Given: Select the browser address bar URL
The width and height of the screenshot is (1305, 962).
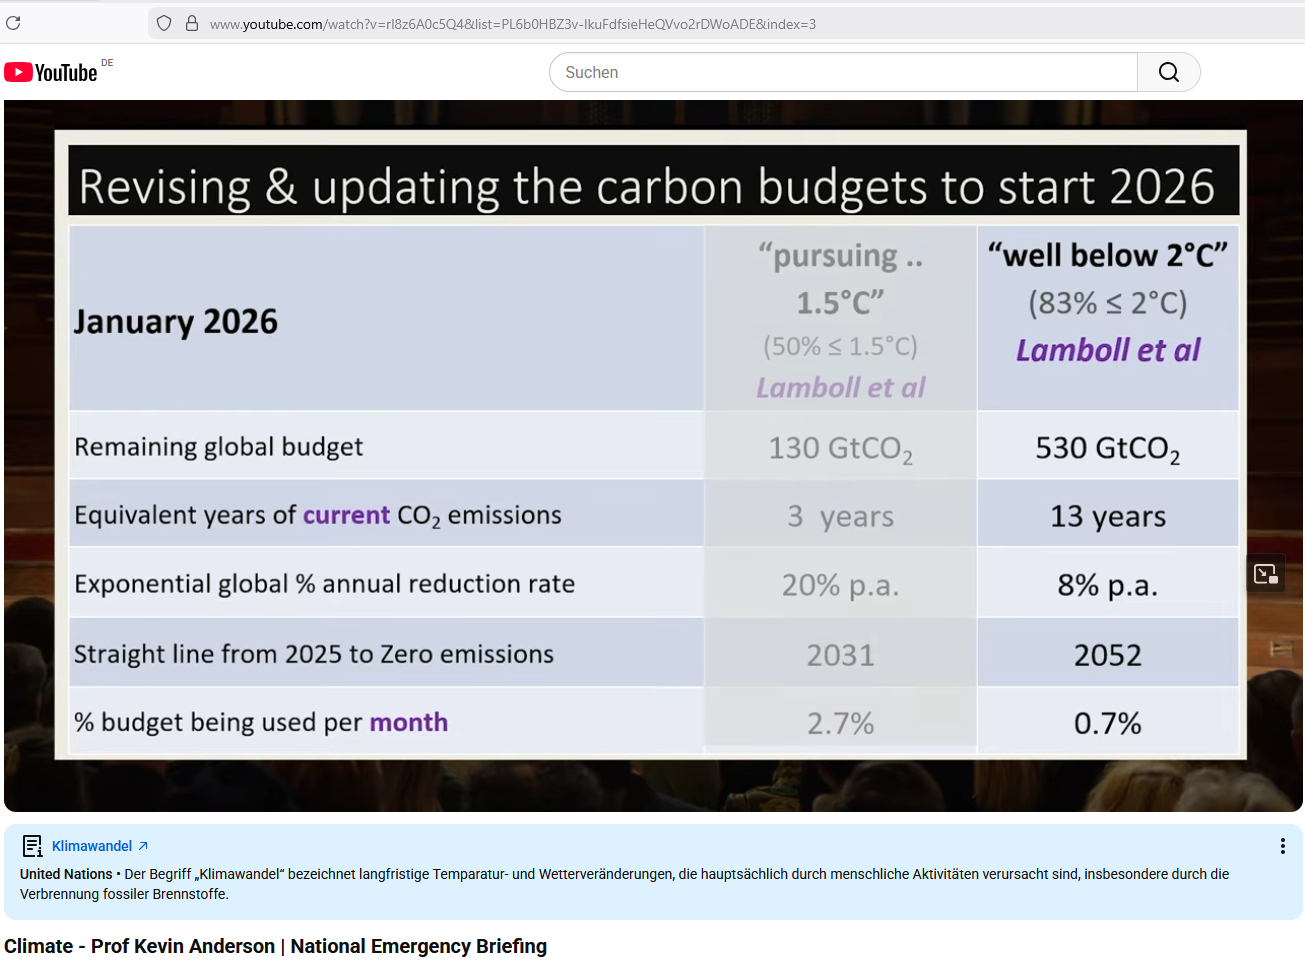Looking at the screenshot, I should [x=512, y=24].
